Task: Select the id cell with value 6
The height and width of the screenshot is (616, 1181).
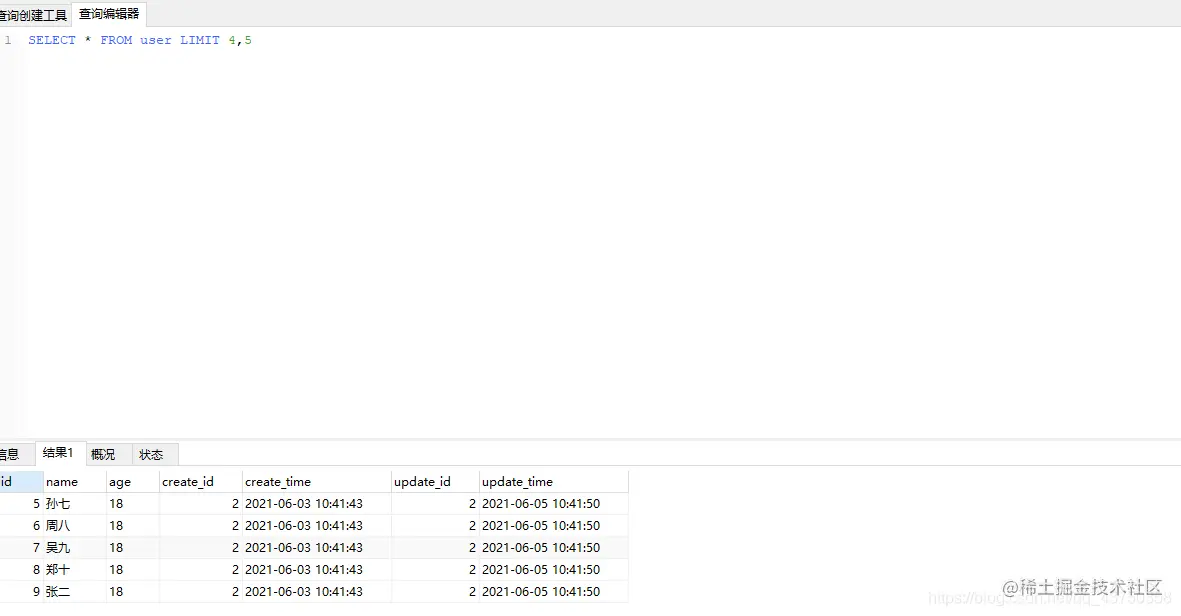Action: tap(21, 526)
